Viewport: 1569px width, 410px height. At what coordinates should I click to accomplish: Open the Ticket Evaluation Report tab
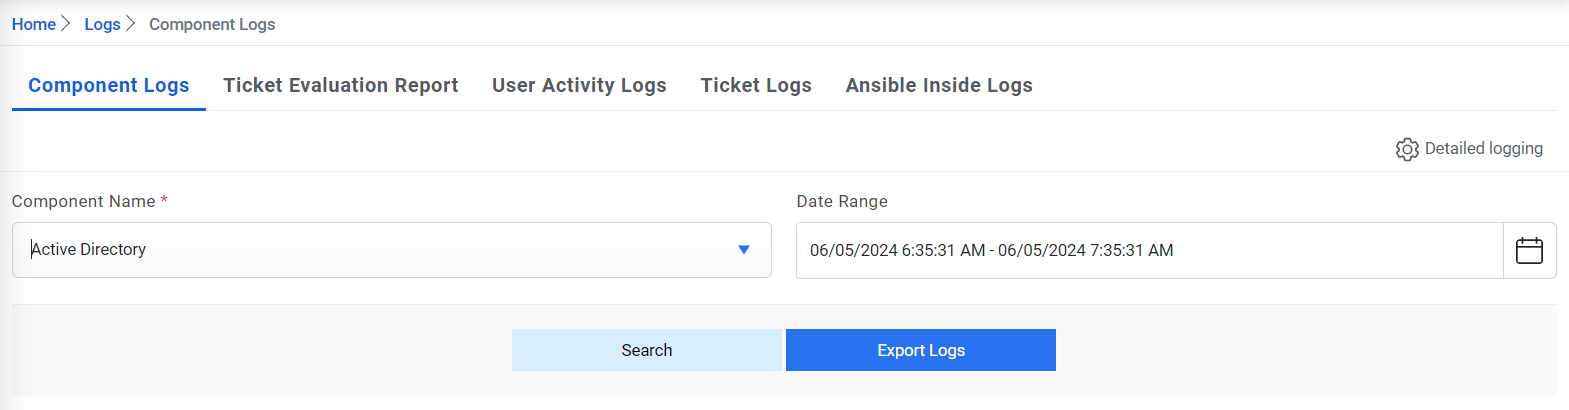point(340,86)
